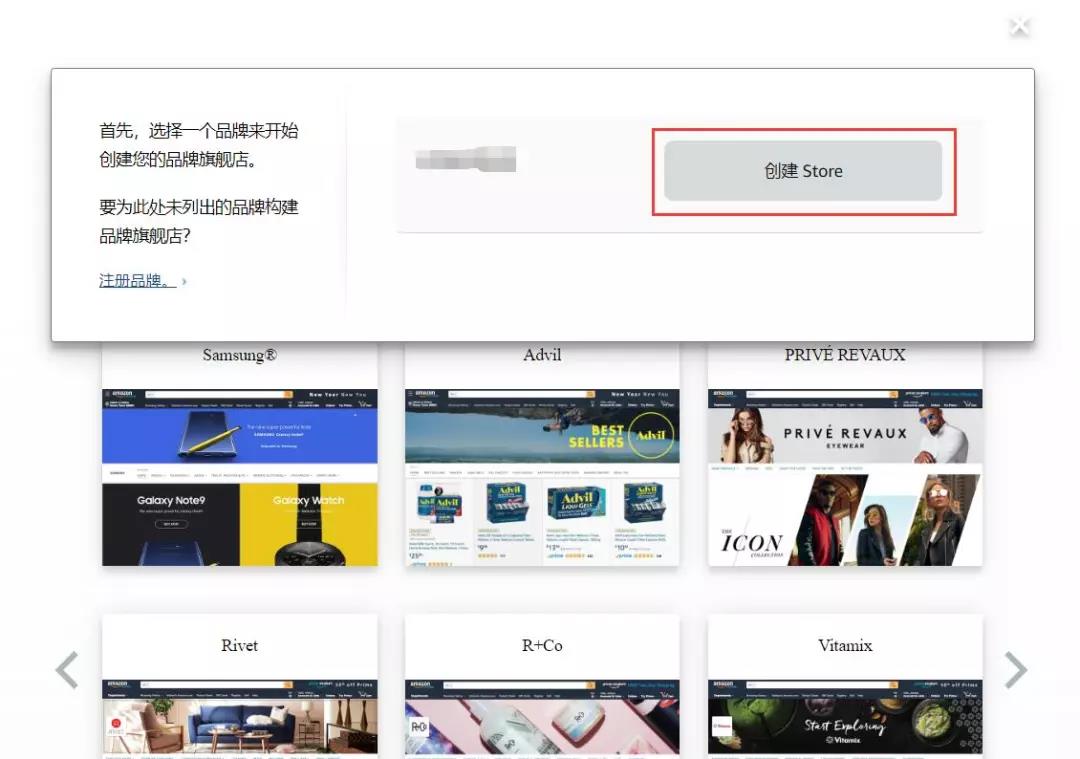Open the 注册品牌 registration link
The image size is (1080, 759).
click(x=128, y=280)
